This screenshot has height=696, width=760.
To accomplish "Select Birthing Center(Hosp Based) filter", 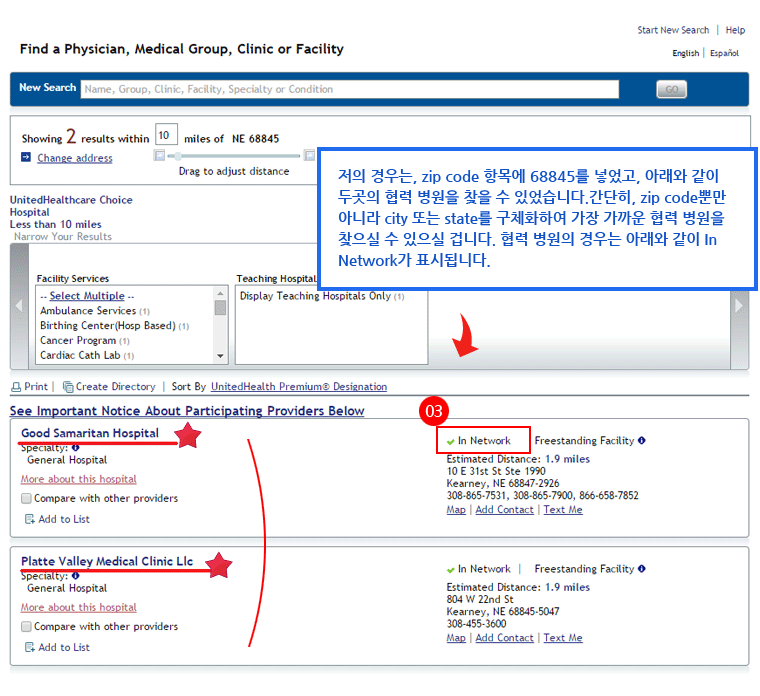I will point(114,326).
